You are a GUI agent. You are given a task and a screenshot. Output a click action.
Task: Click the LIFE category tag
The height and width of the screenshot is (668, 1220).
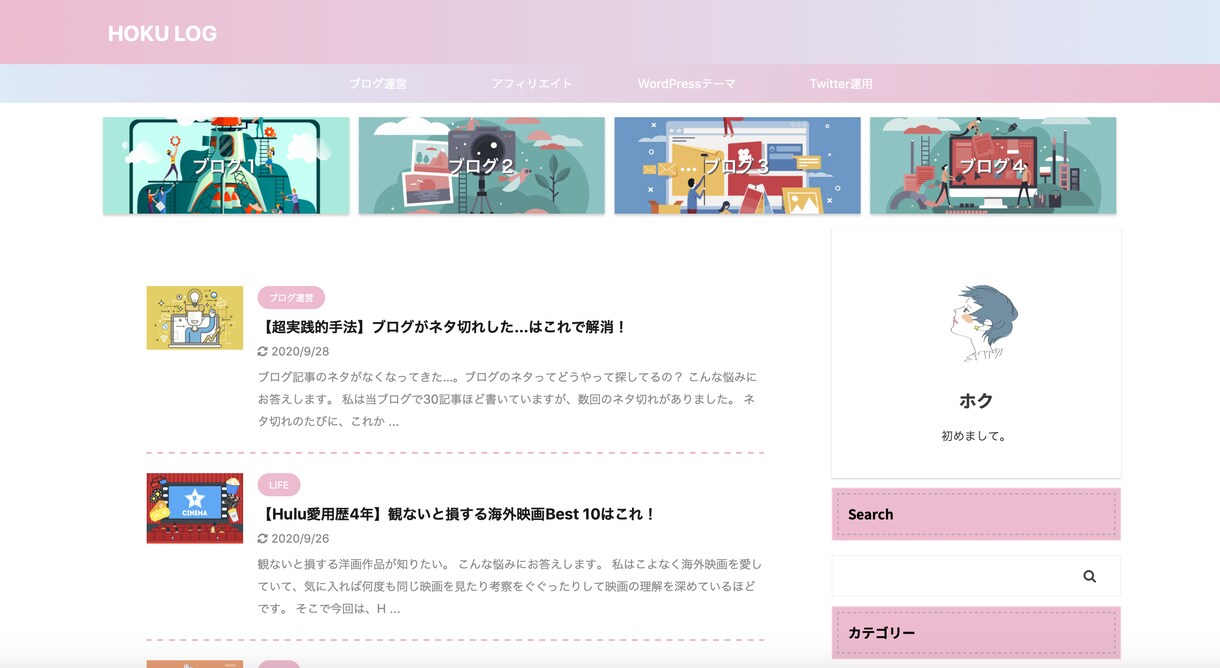279,485
